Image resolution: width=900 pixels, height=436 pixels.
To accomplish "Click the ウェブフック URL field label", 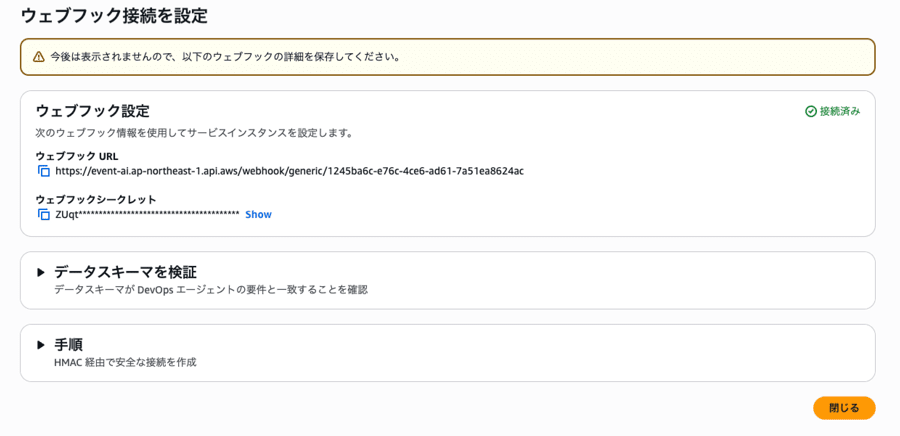I will [x=76, y=156].
